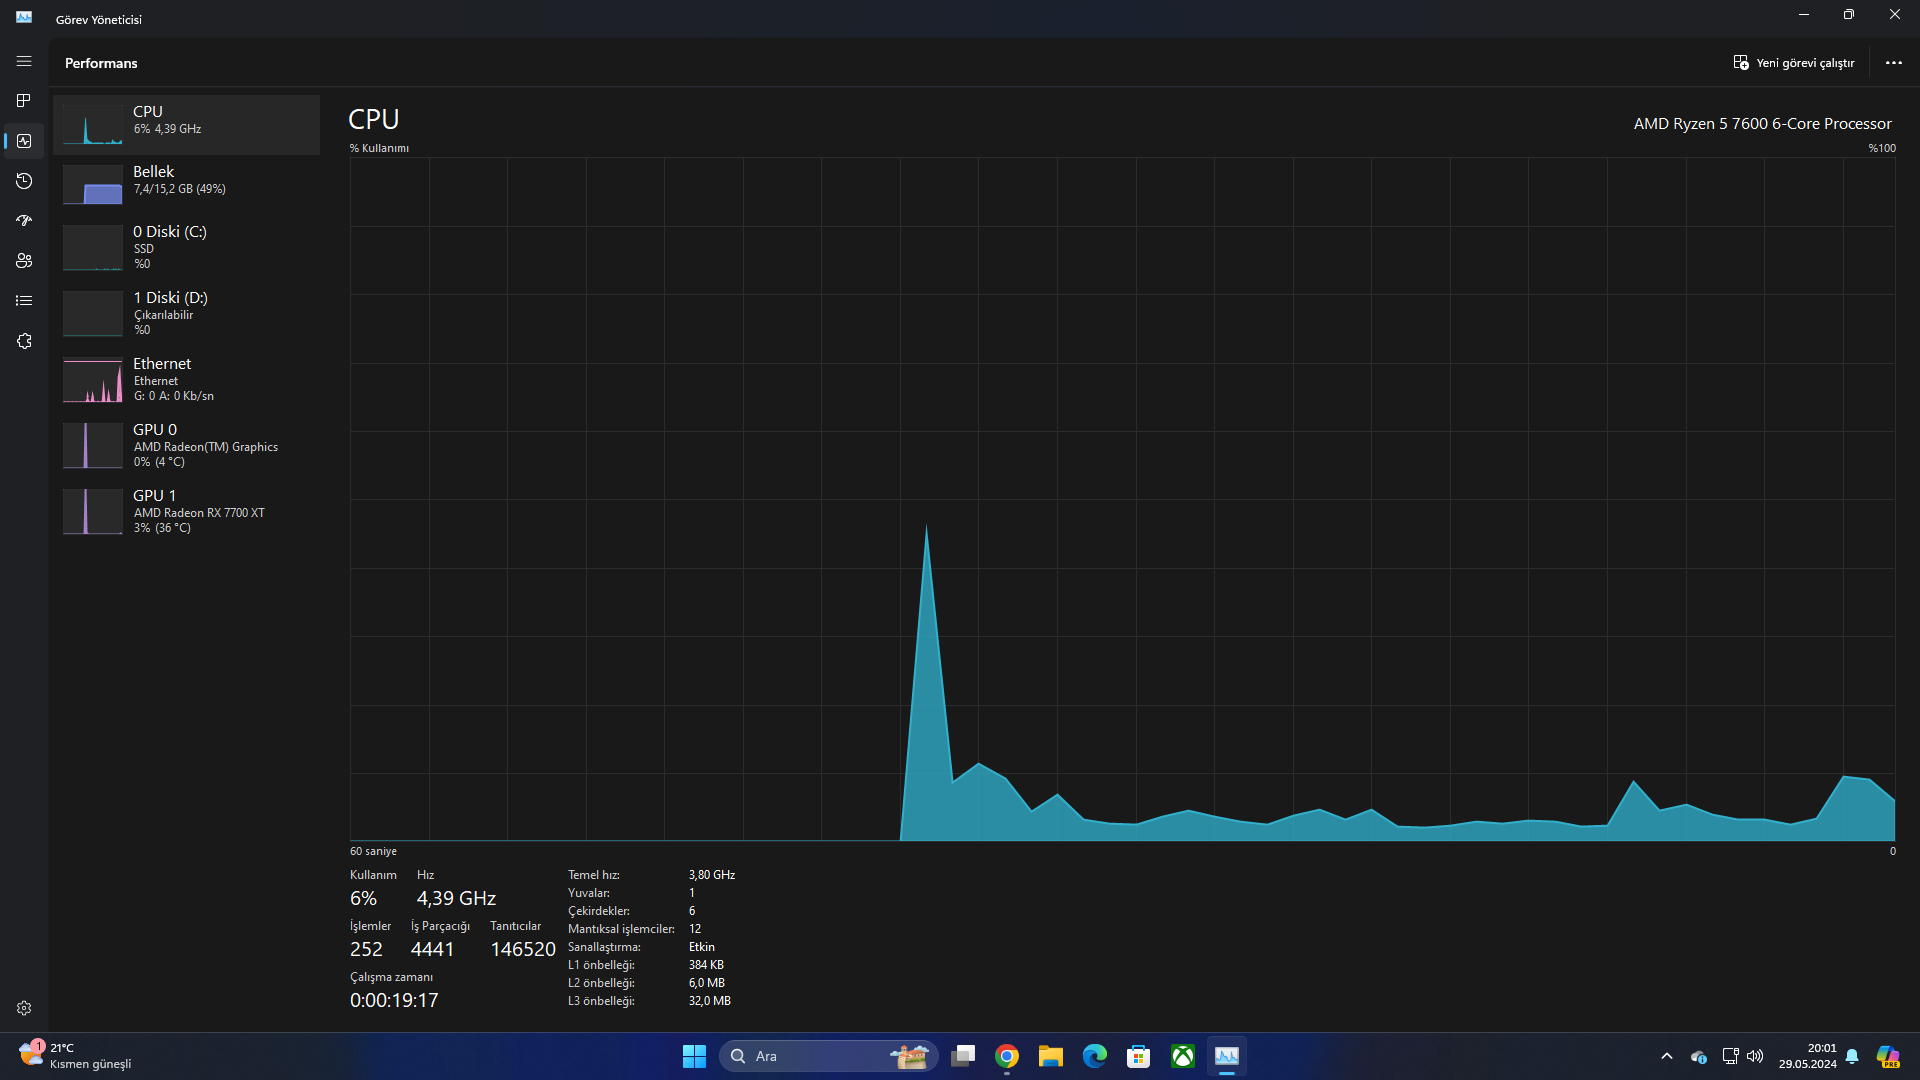Click the L1 önbelleği 384 KB value
The image size is (1920, 1080).
[x=706, y=965]
